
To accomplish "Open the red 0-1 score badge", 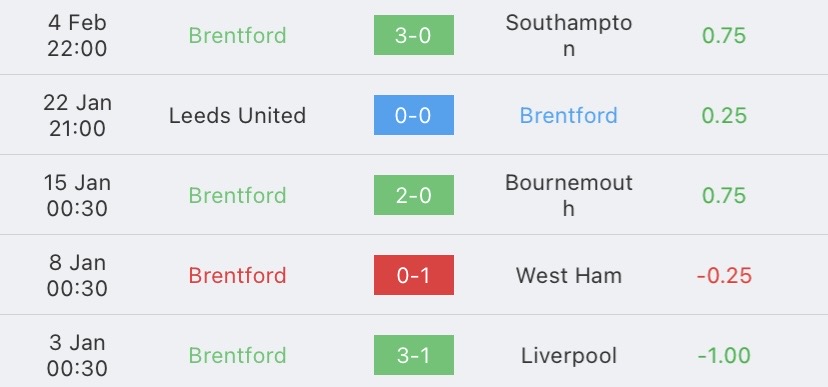I will [413, 275].
